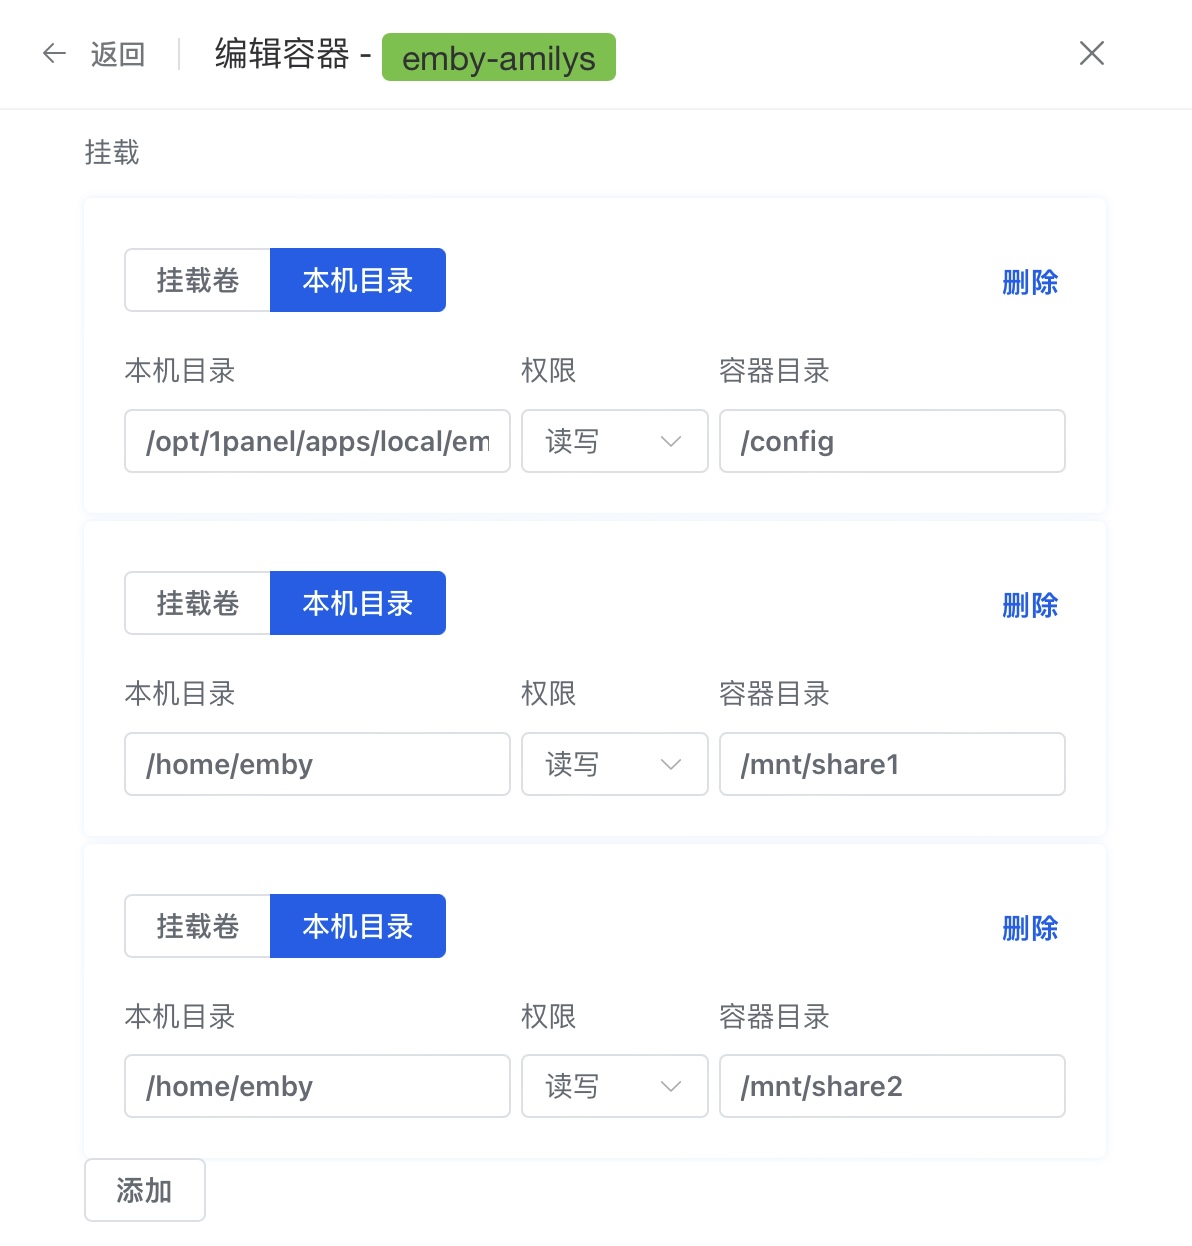Click the /opt/1panel host directory field
Screen dimensions: 1192x1246
coord(317,441)
